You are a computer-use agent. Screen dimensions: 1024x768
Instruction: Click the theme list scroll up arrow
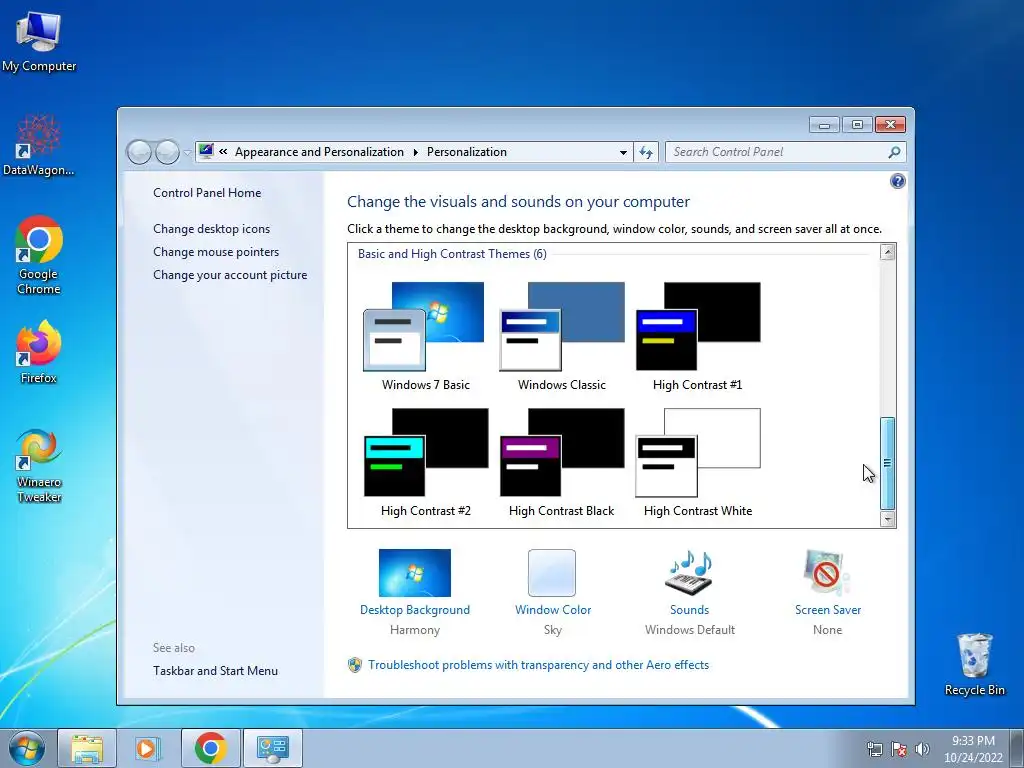(x=887, y=252)
